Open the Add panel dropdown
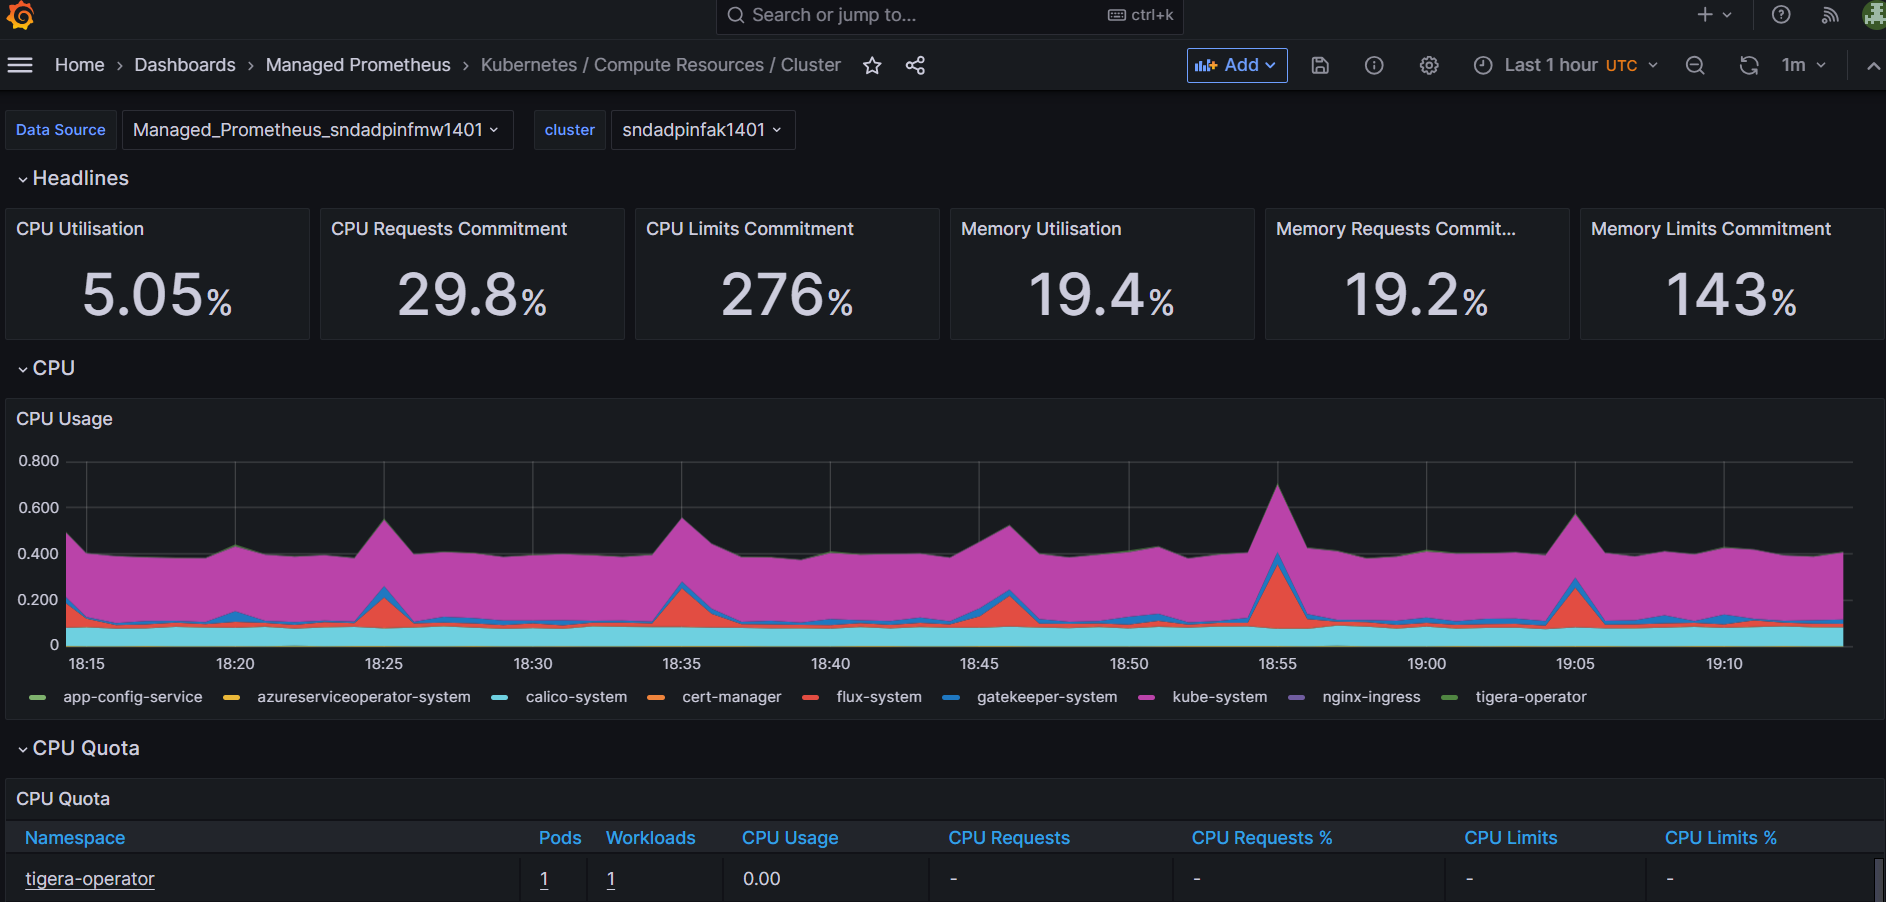This screenshot has height=902, width=1886. tap(1237, 65)
